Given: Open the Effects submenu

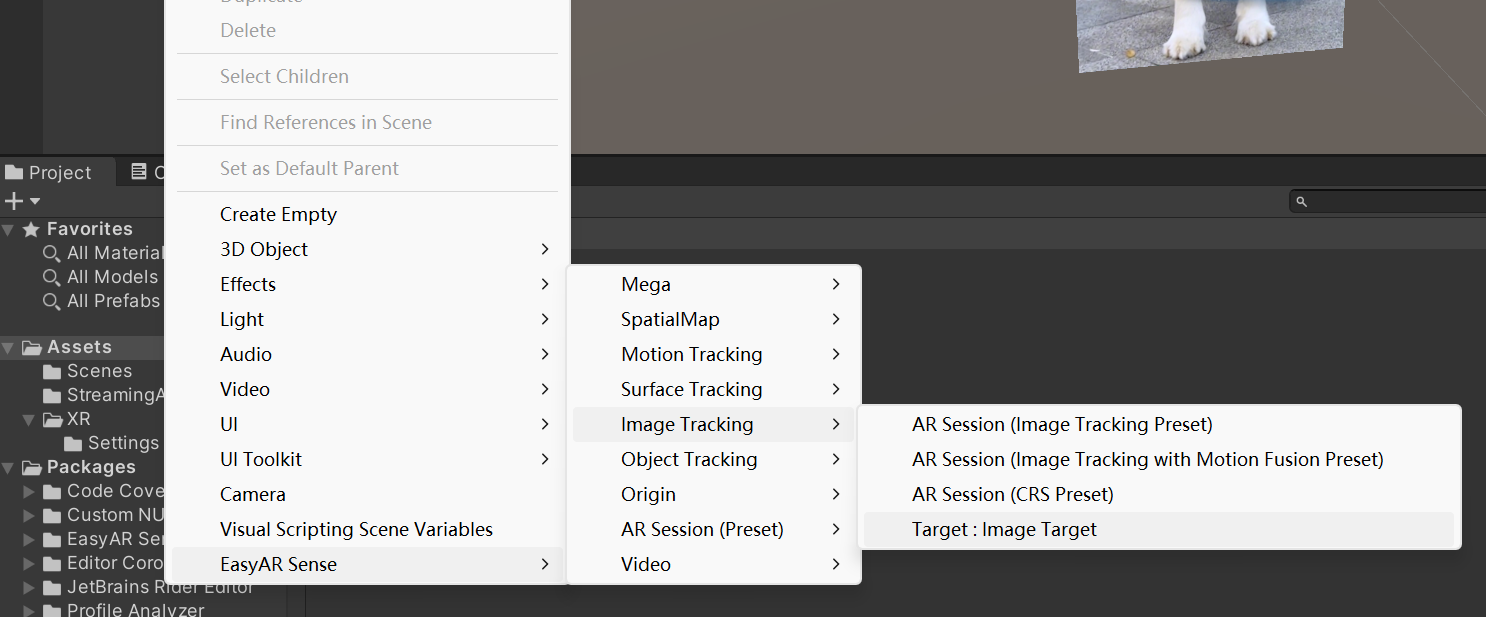Looking at the screenshot, I should (367, 285).
